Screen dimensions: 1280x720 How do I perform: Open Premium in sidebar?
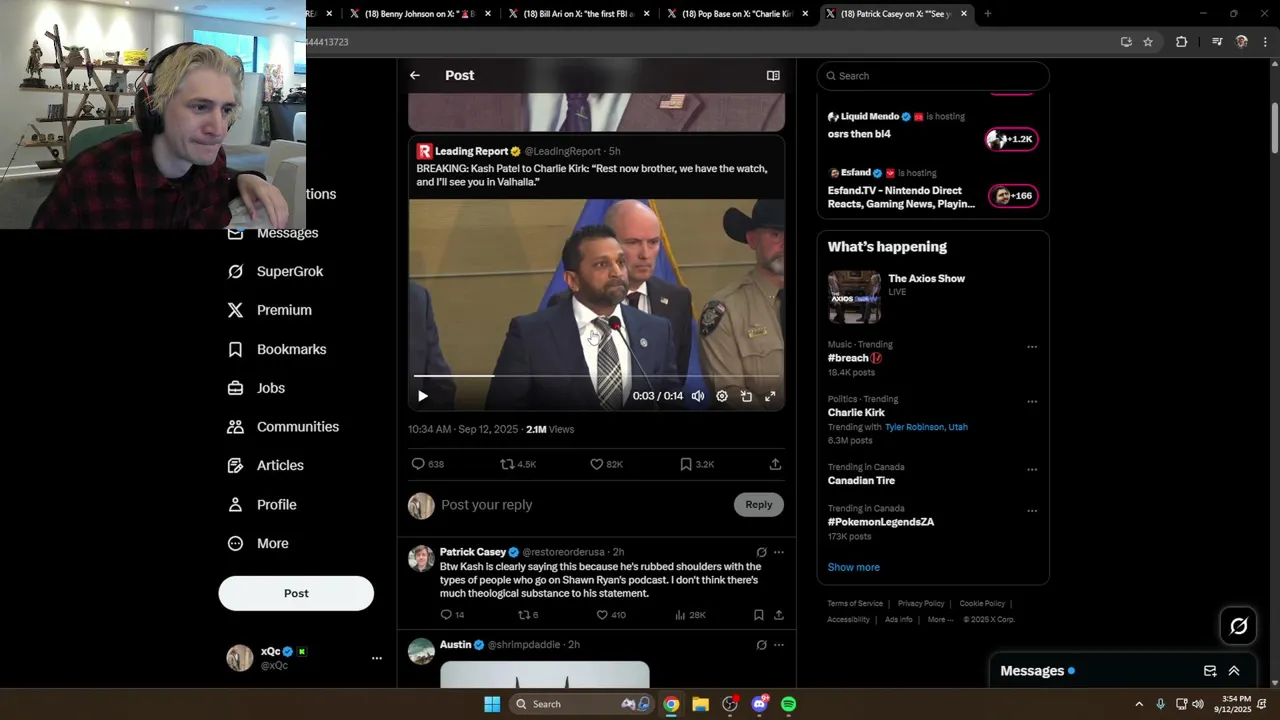[x=269, y=310]
